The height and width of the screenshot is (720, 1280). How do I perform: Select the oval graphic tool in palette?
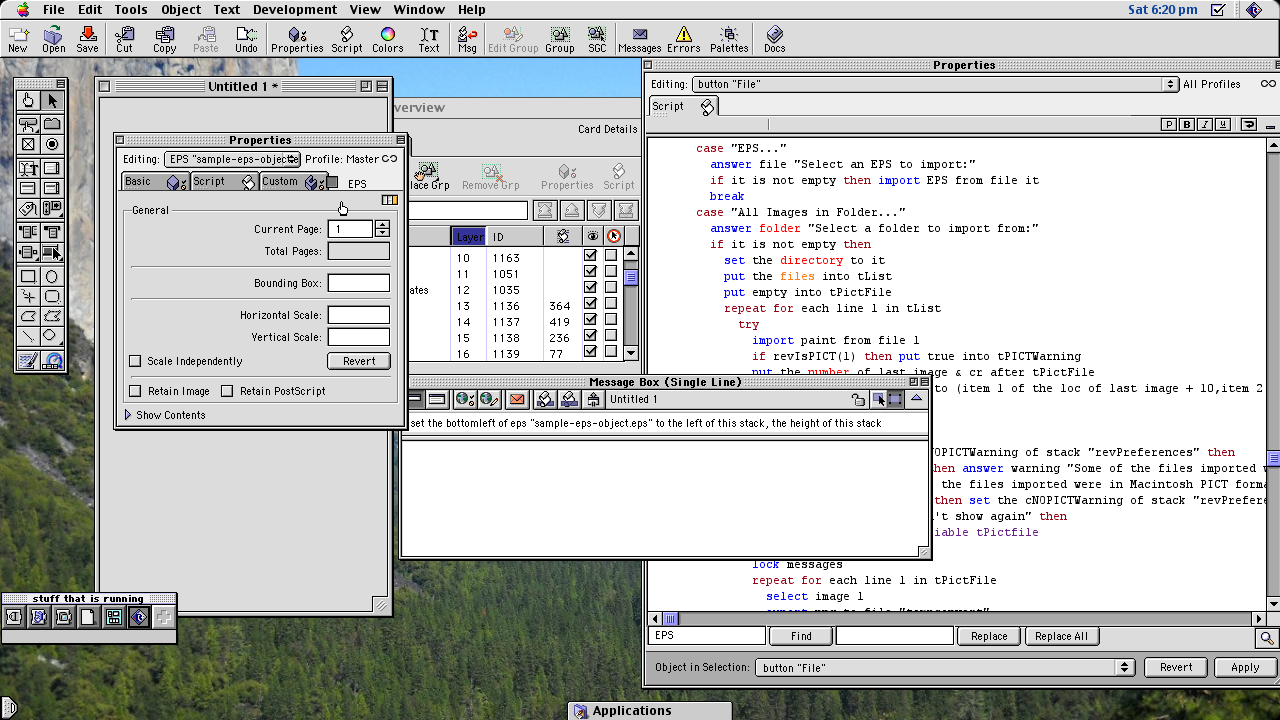(x=52, y=276)
